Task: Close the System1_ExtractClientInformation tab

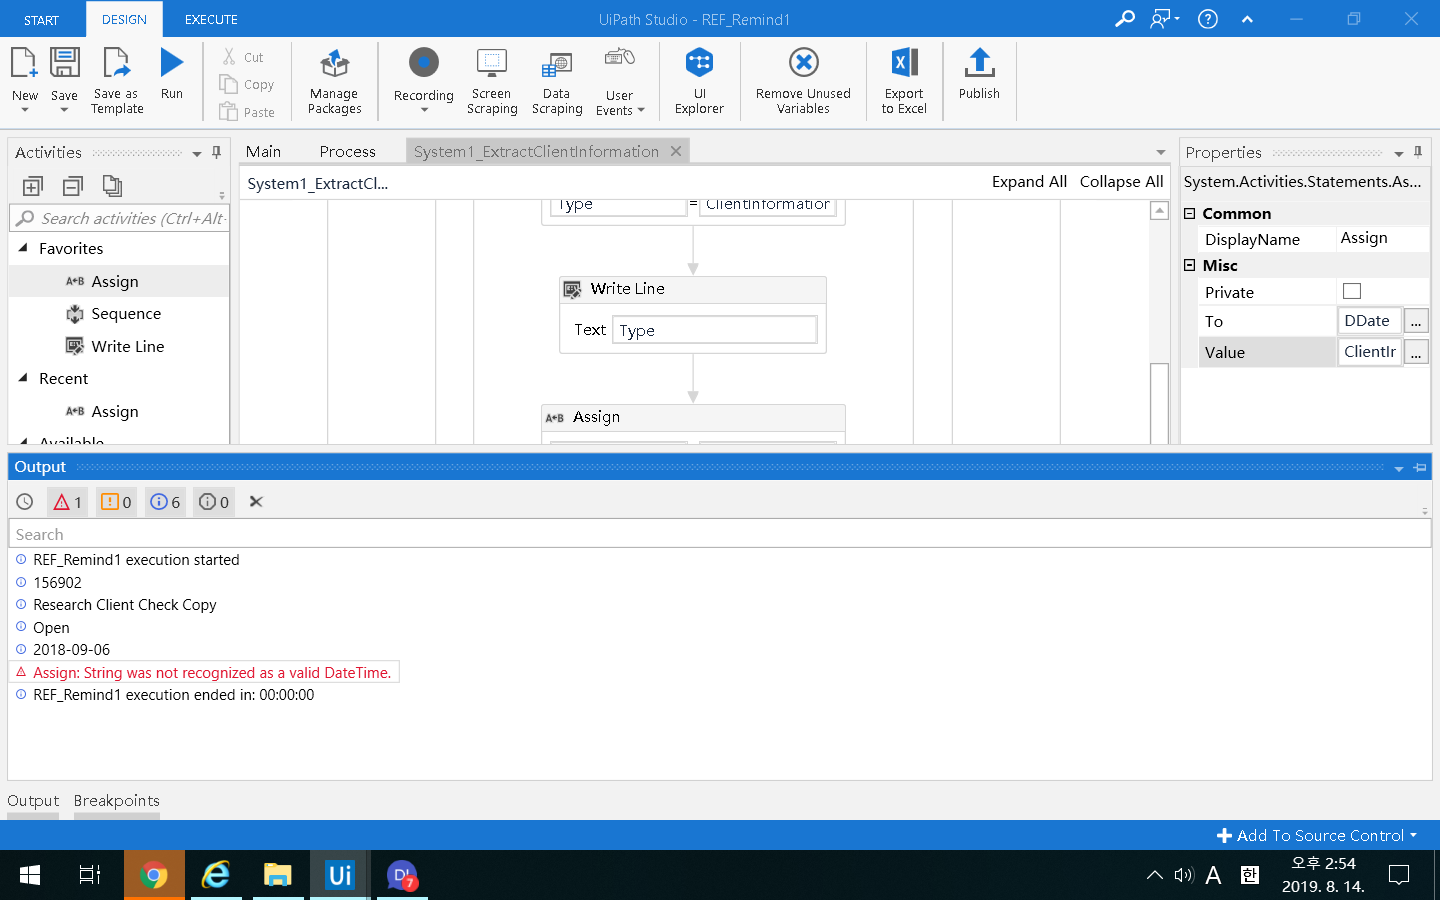Action: 676,151
